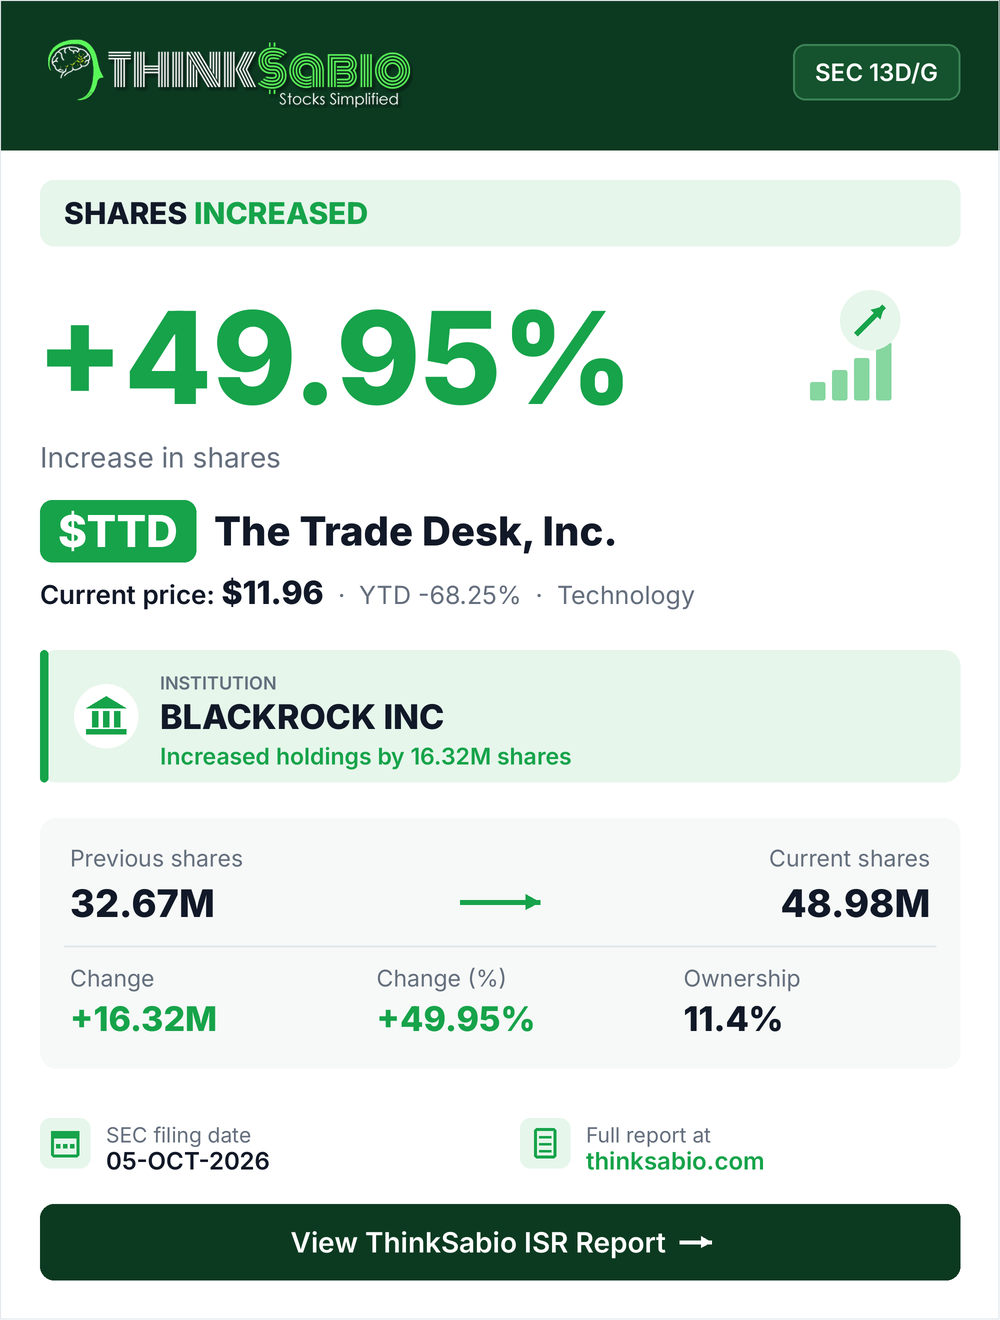Image resolution: width=1000 pixels, height=1320 pixels.
Task: Click View ThinkSabio ISR Report button
Action: pyautogui.click(x=500, y=1242)
